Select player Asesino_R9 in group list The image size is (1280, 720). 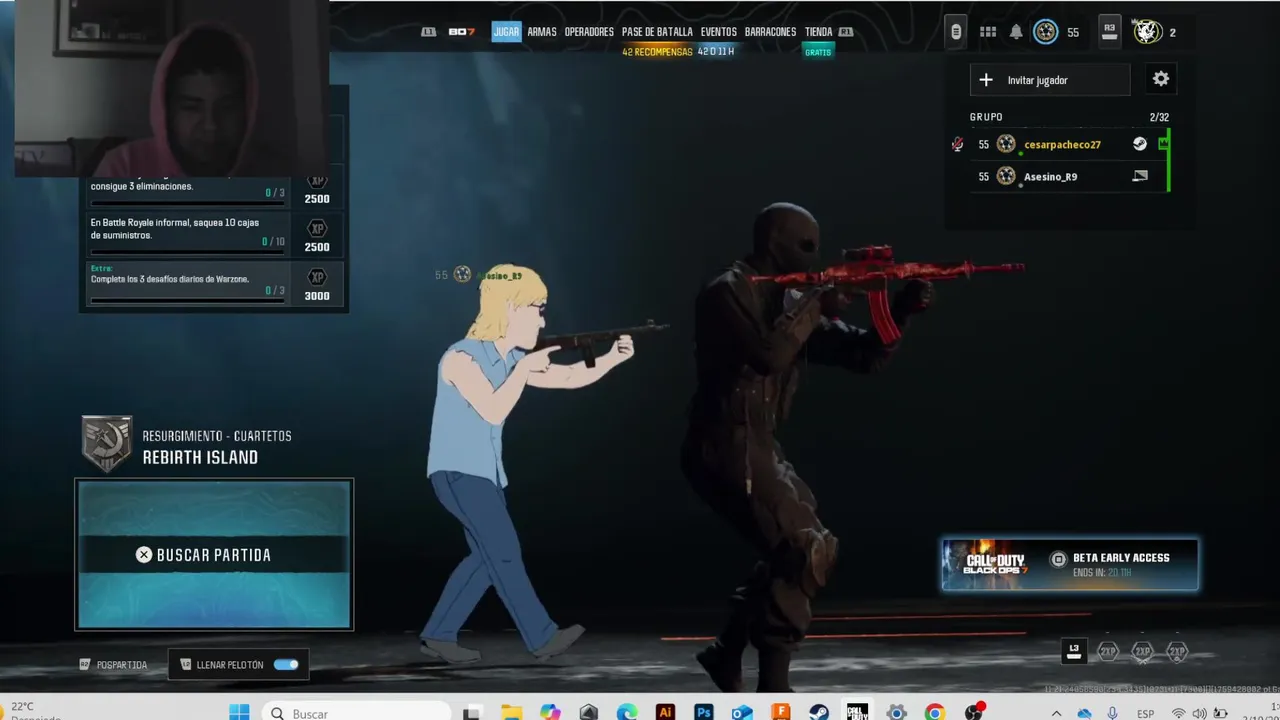pos(1050,177)
